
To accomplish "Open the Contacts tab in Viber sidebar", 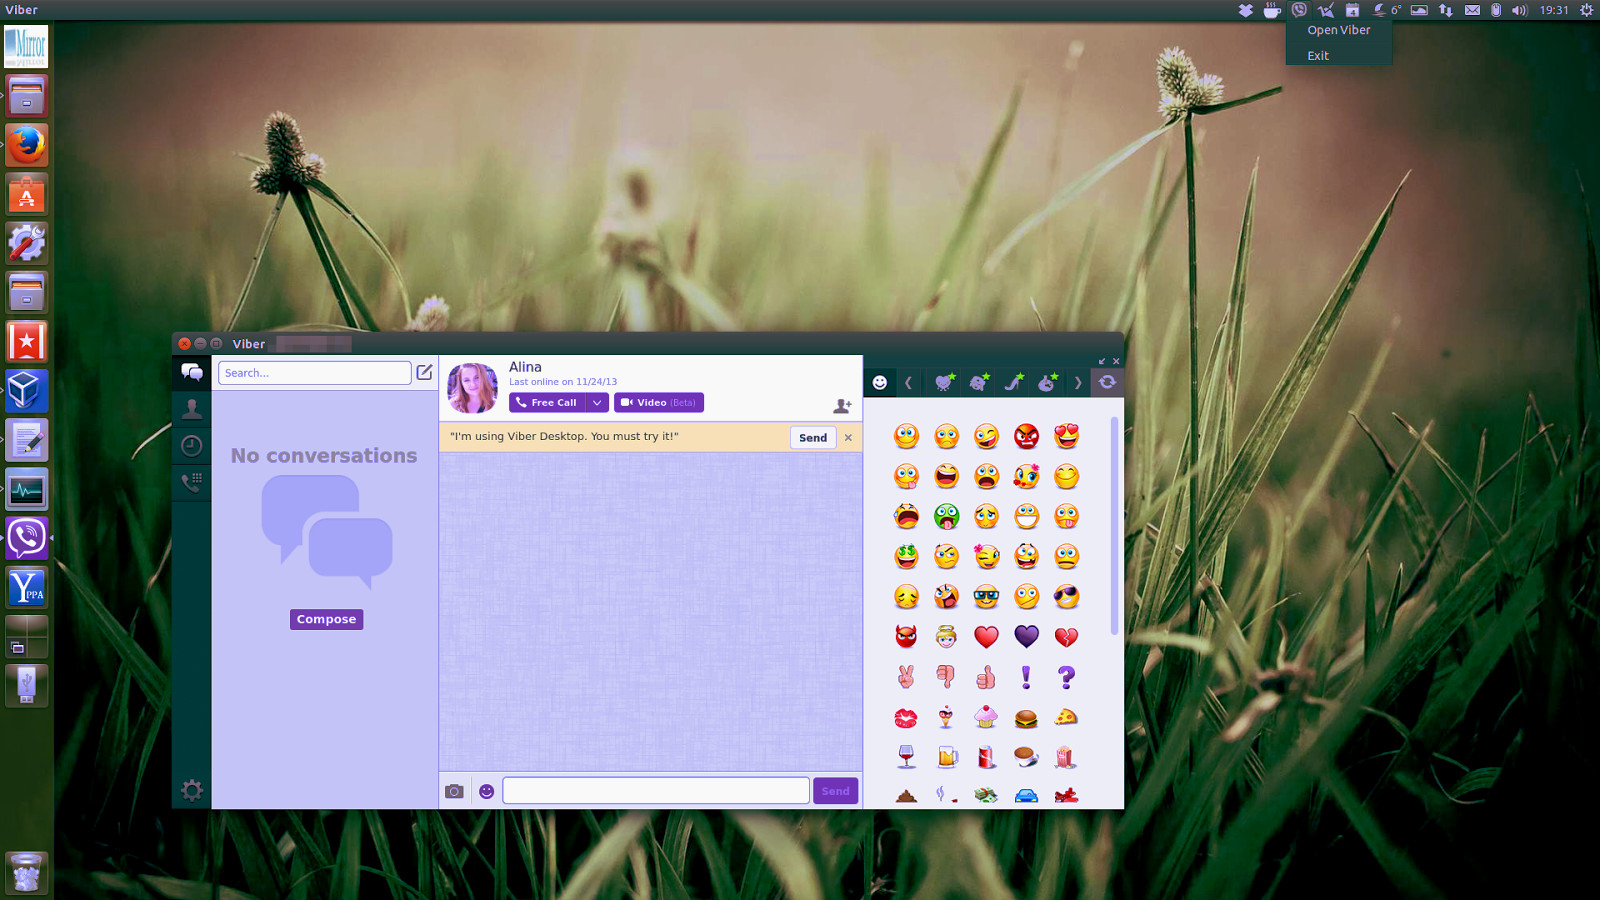I will click(192, 409).
